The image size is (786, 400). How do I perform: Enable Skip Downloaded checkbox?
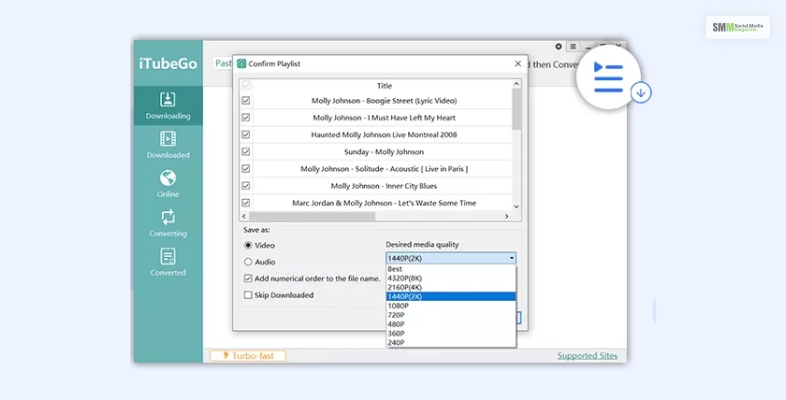tap(248, 295)
